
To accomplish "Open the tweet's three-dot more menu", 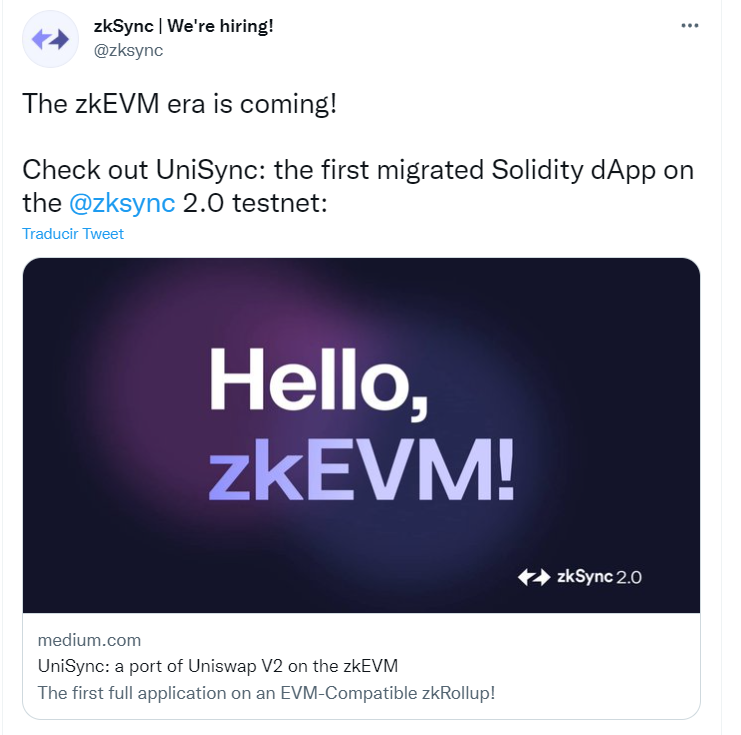I will pos(690,26).
